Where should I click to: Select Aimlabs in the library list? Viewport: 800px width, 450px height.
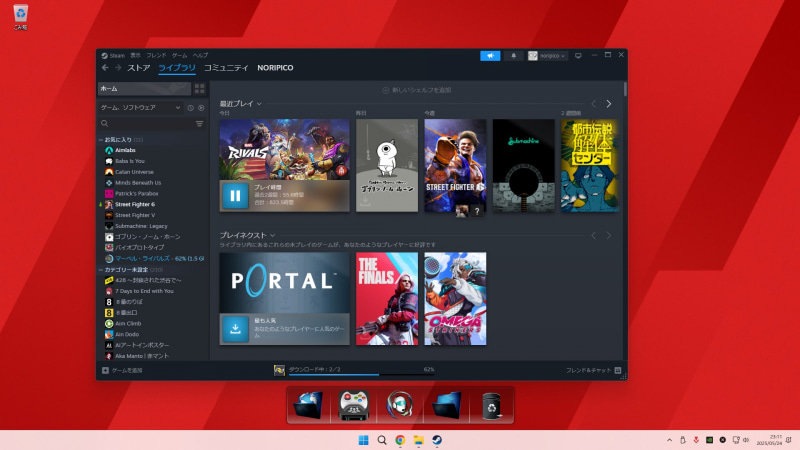click(125, 151)
